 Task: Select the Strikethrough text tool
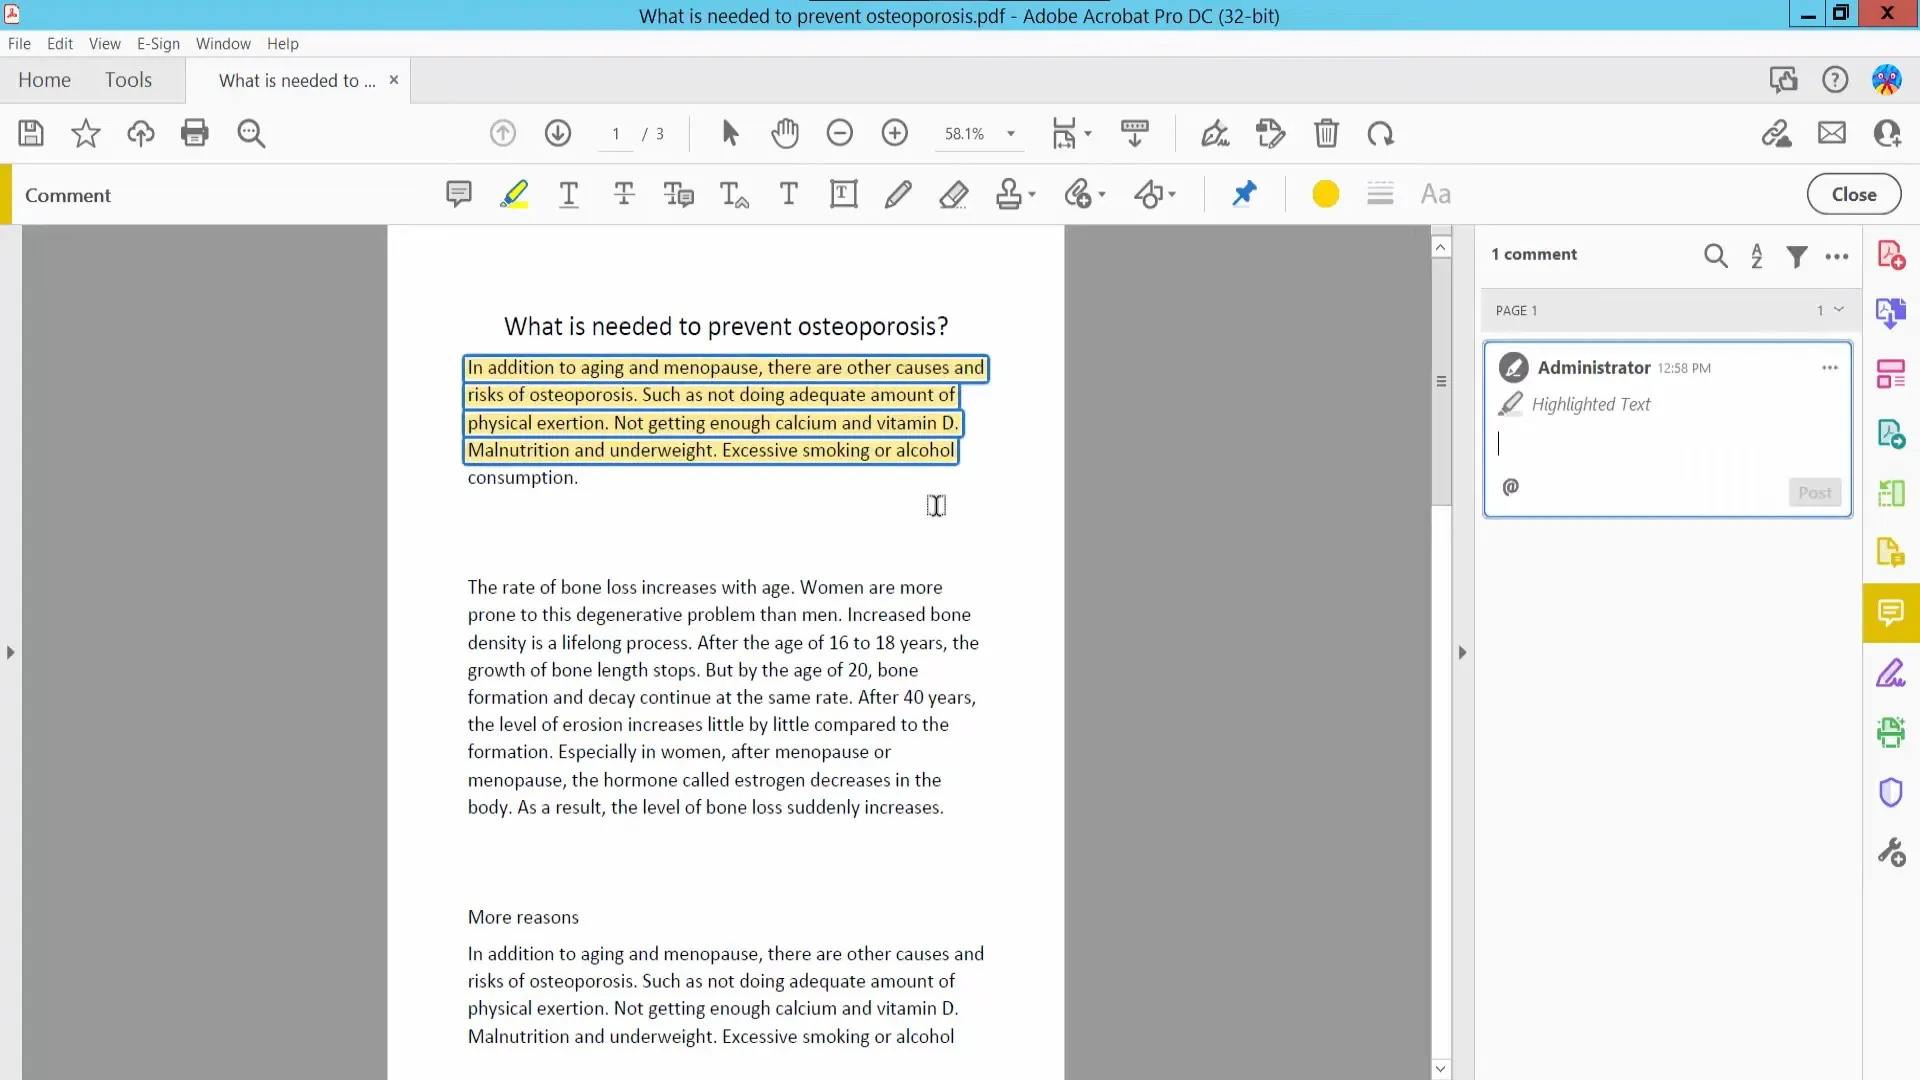pos(623,193)
